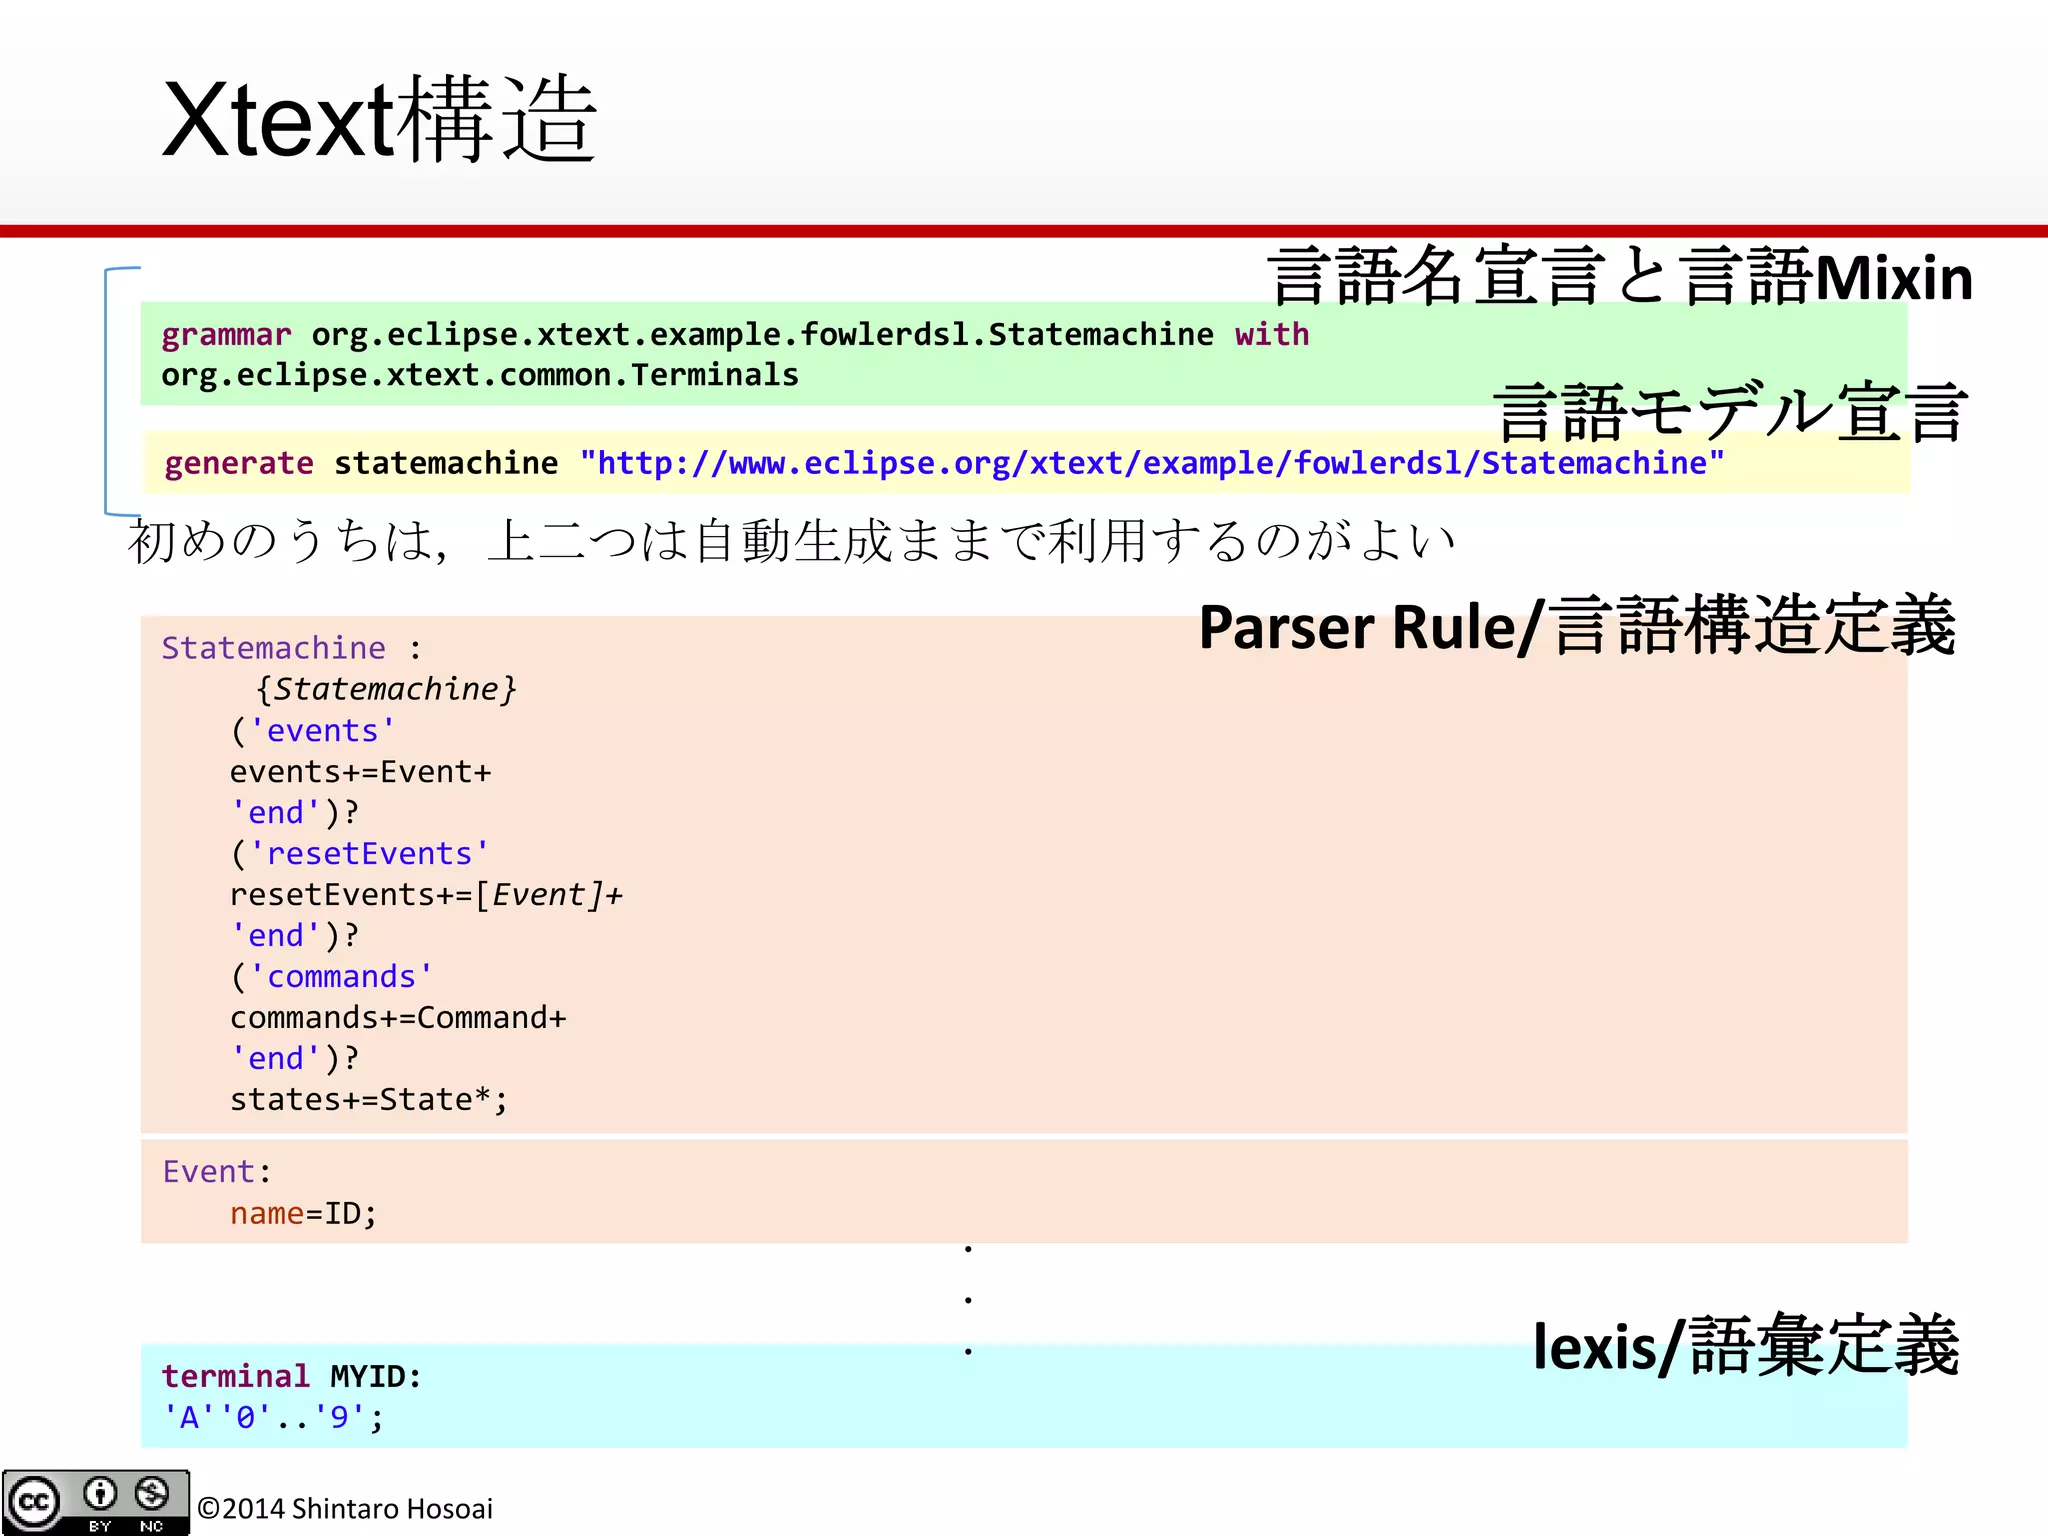Click the "'A''0'..'9';" terminal definition
This screenshot has width=2048, height=1536.
point(273,1418)
